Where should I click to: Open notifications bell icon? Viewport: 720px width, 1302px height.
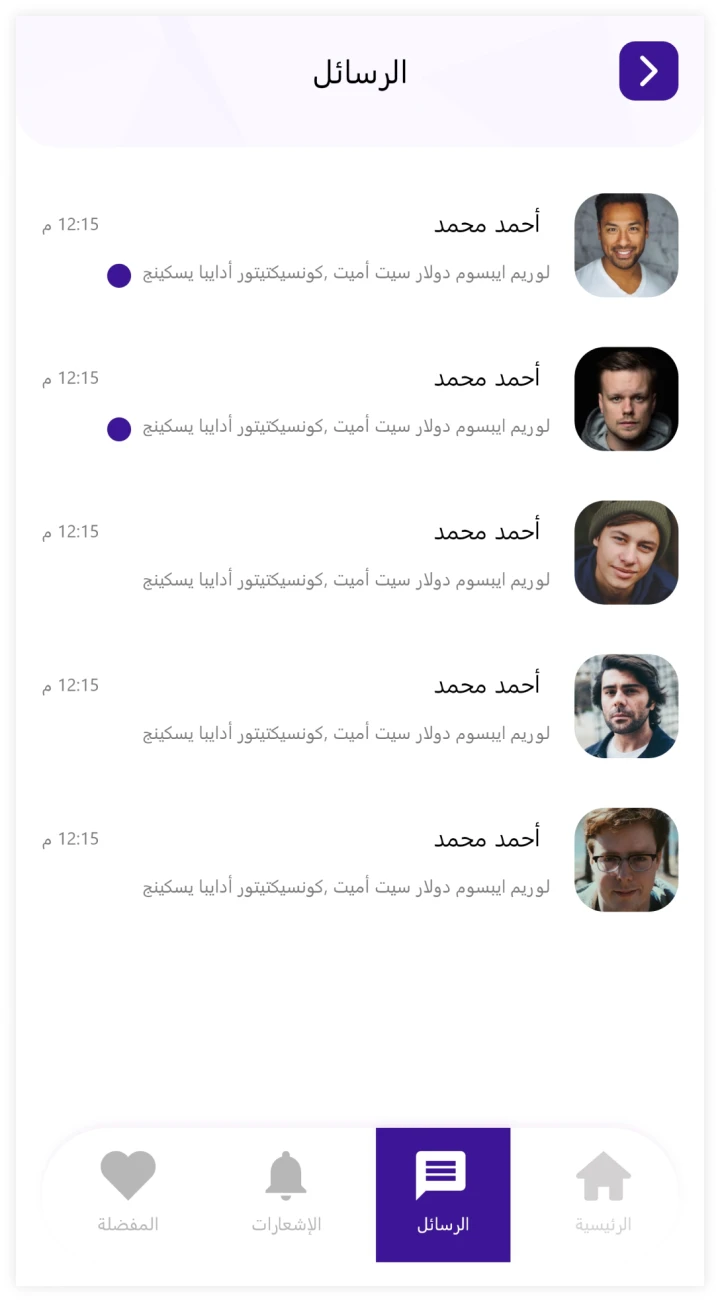tap(286, 1175)
